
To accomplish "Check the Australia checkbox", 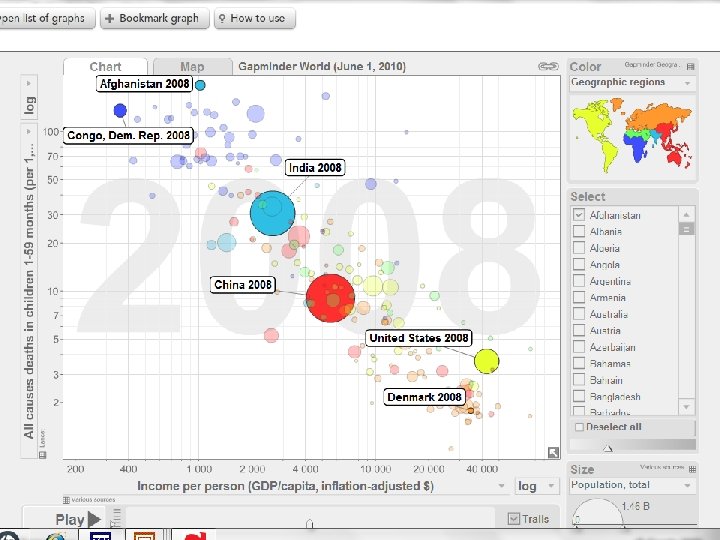I will [579, 314].
